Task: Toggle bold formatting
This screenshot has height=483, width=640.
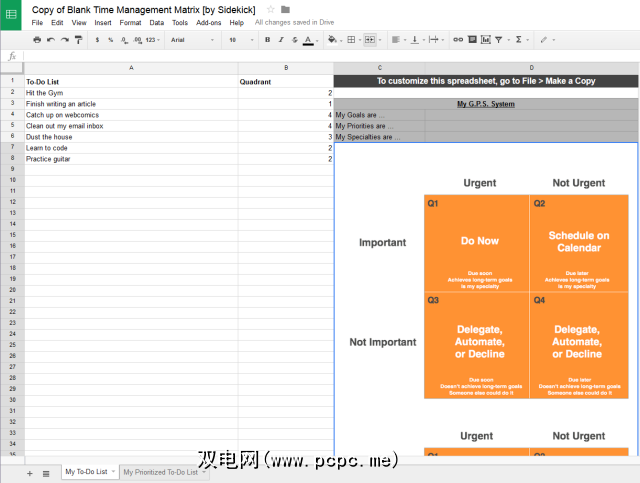Action: 267,40
